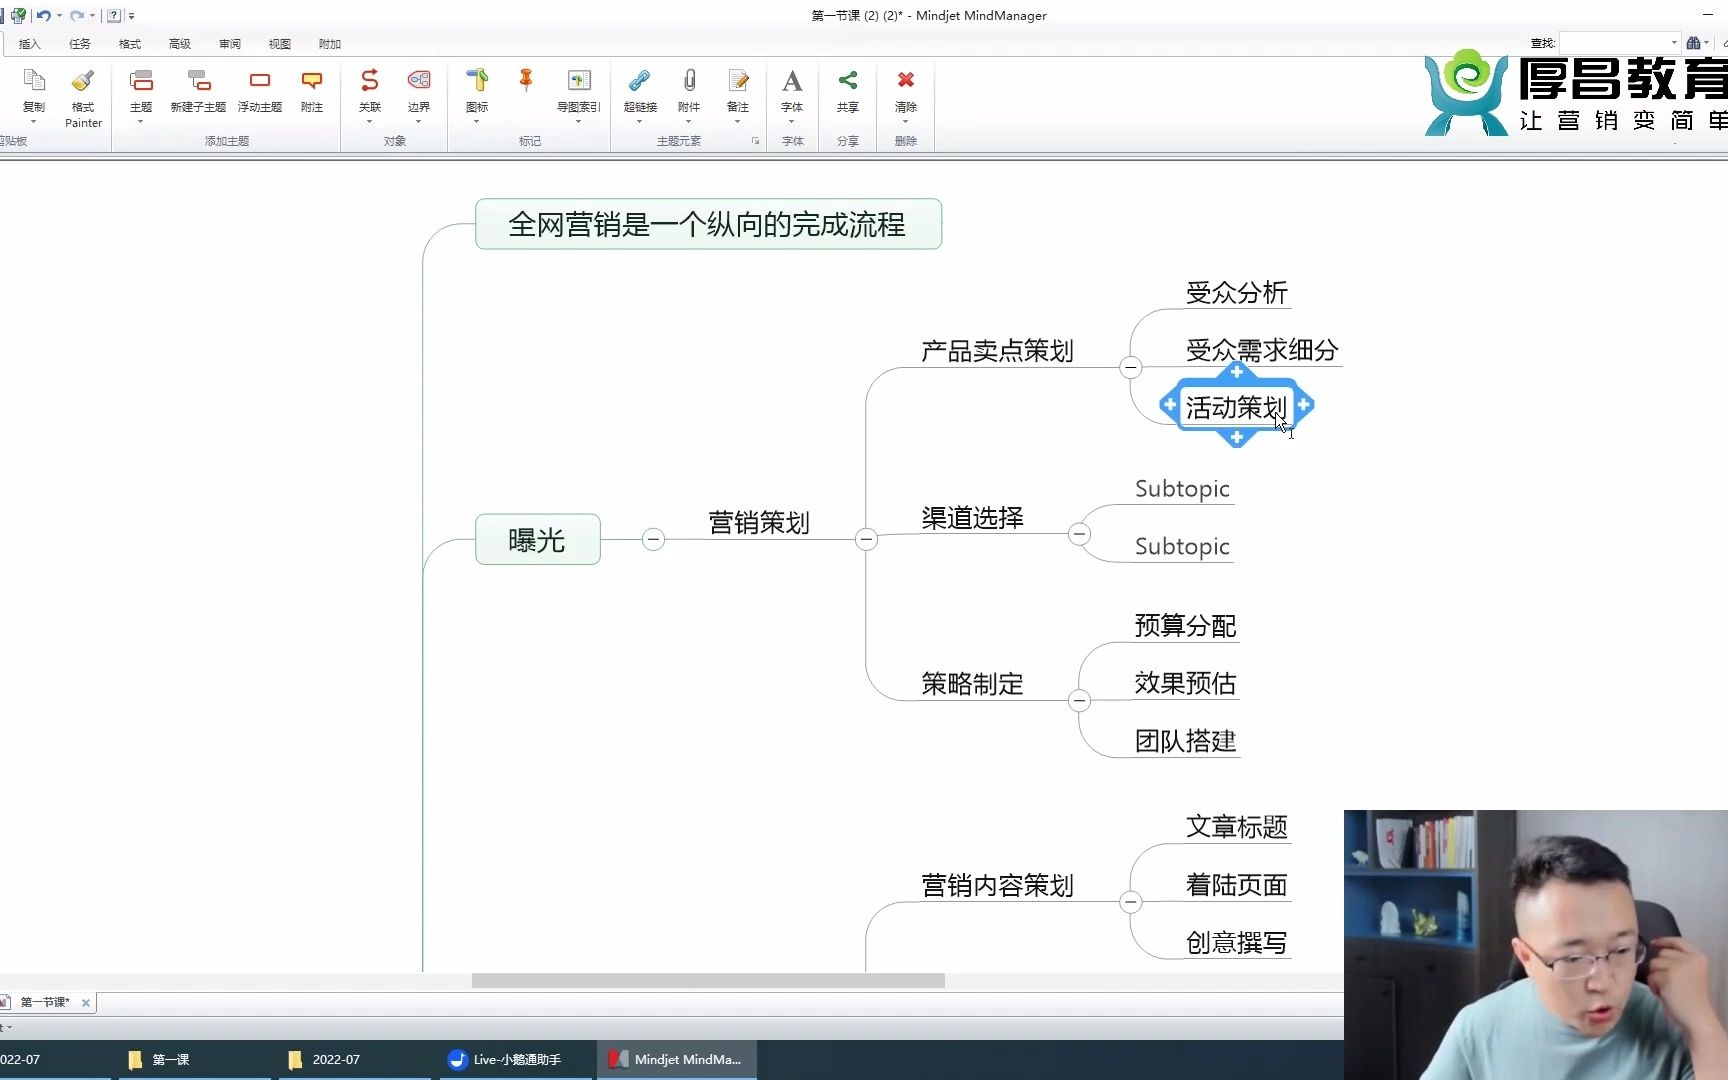The width and height of the screenshot is (1728, 1080).
Task: Close the 第一节课 document tab
Action: click(x=86, y=1003)
